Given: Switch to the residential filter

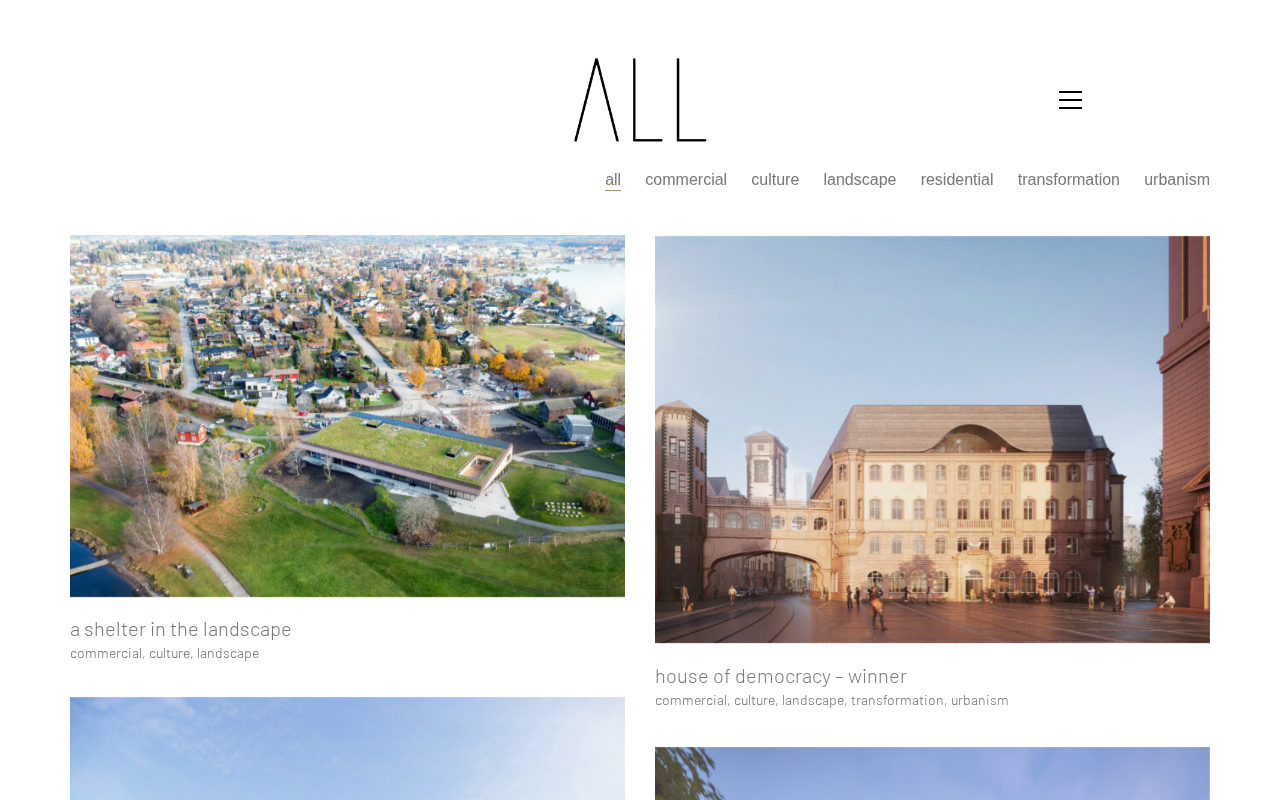Looking at the screenshot, I should 957,180.
